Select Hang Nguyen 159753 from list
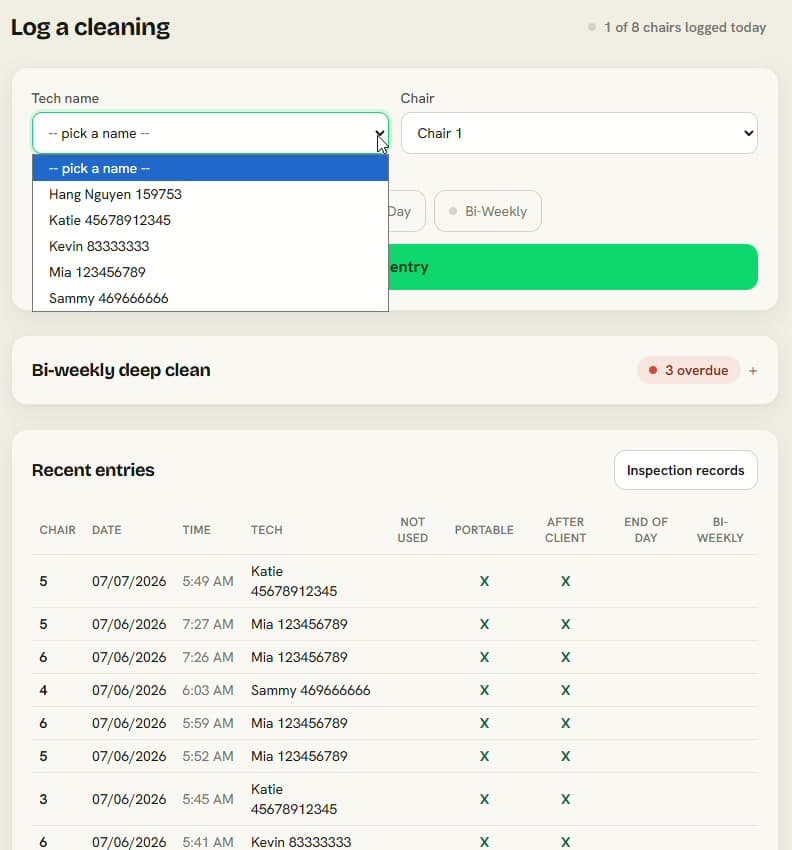This screenshot has height=850, width=792. 210,195
